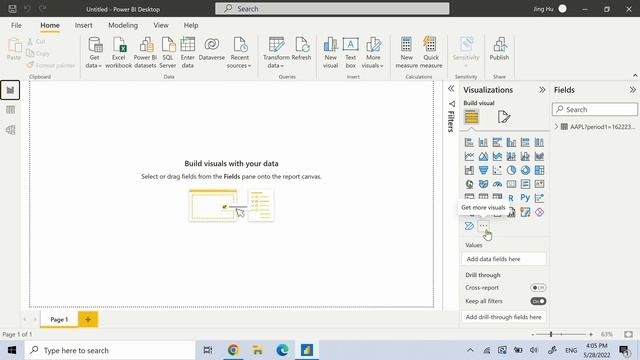Select the clustered bar chart visual

tap(497, 142)
